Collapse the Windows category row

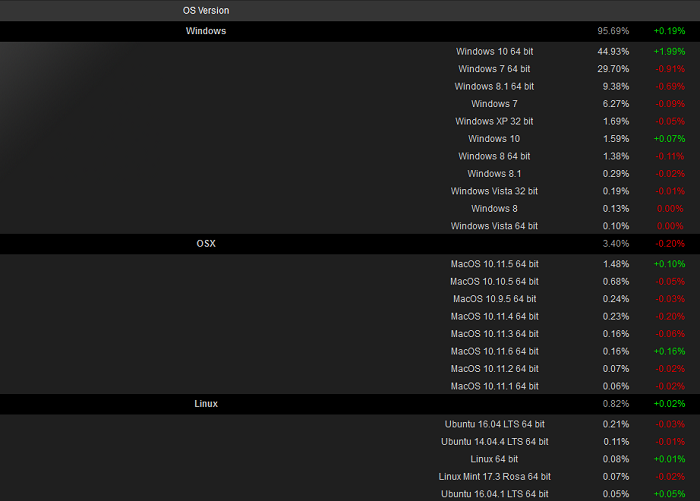point(206,31)
